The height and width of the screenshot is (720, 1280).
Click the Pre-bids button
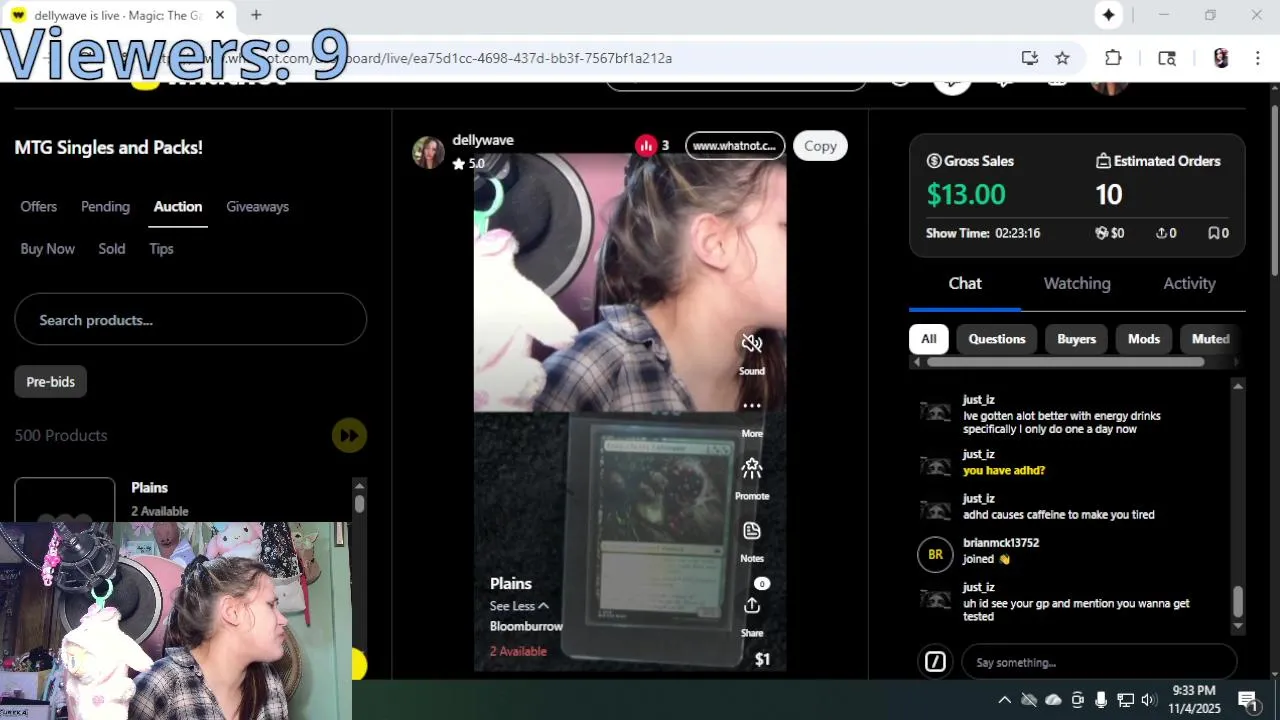point(51,381)
